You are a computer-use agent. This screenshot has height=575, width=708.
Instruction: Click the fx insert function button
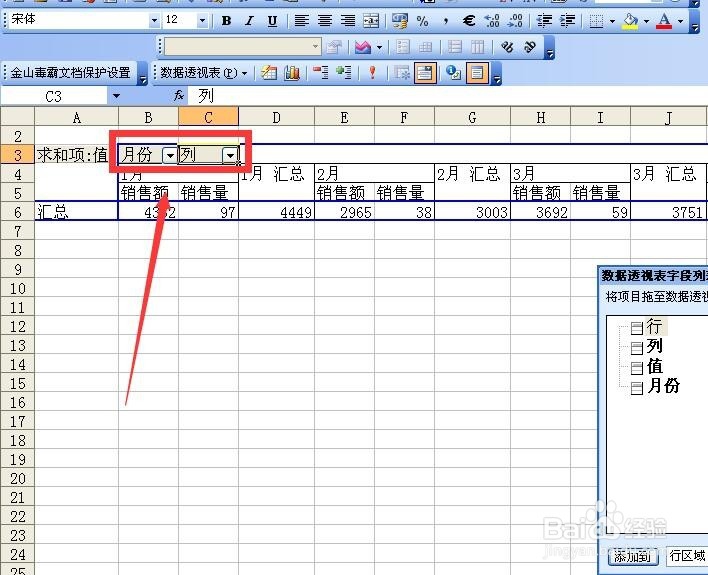point(179,95)
